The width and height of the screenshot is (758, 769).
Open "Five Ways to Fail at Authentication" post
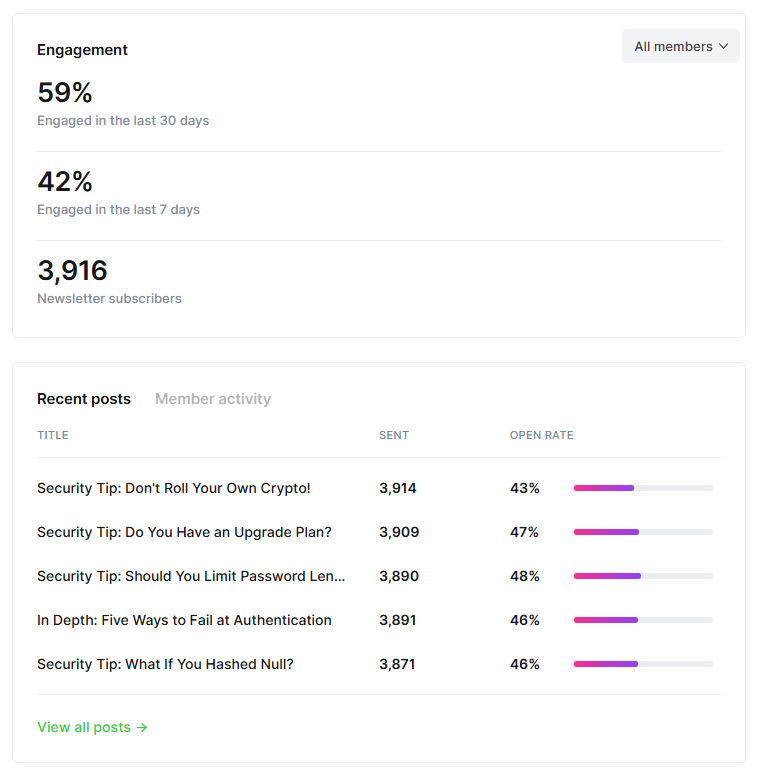pyautogui.click(x=184, y=620)
